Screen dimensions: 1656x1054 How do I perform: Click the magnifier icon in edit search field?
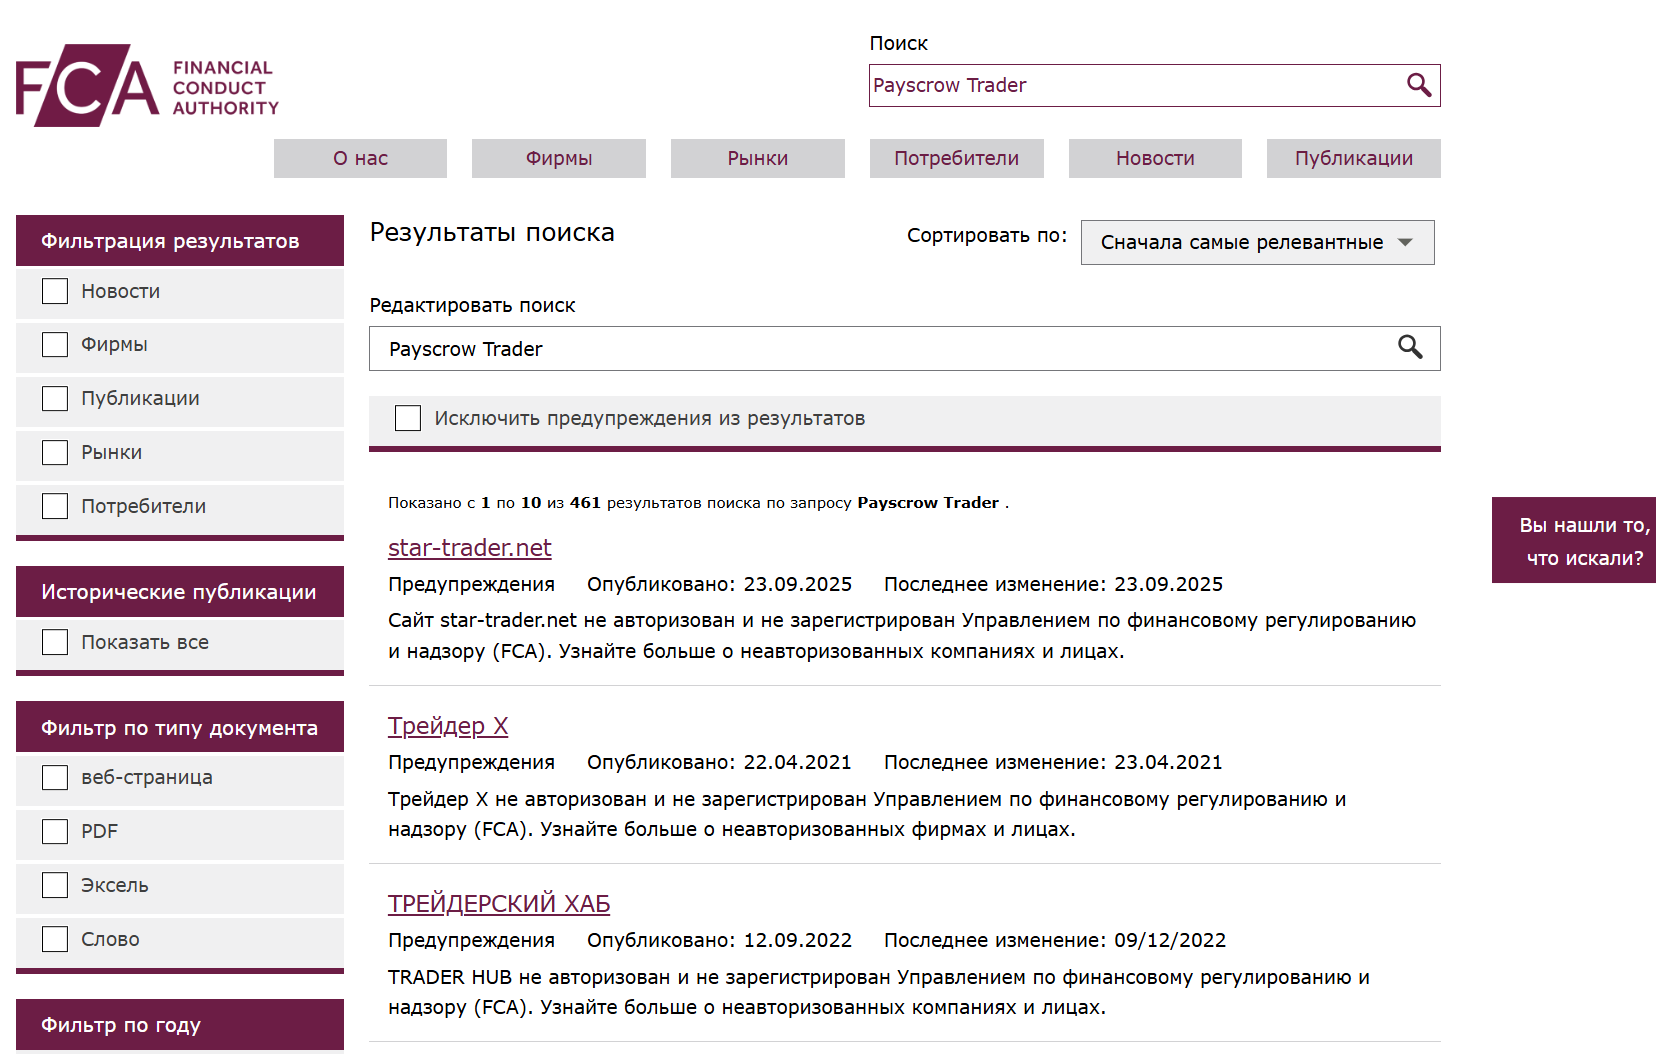coord(1410,347)
